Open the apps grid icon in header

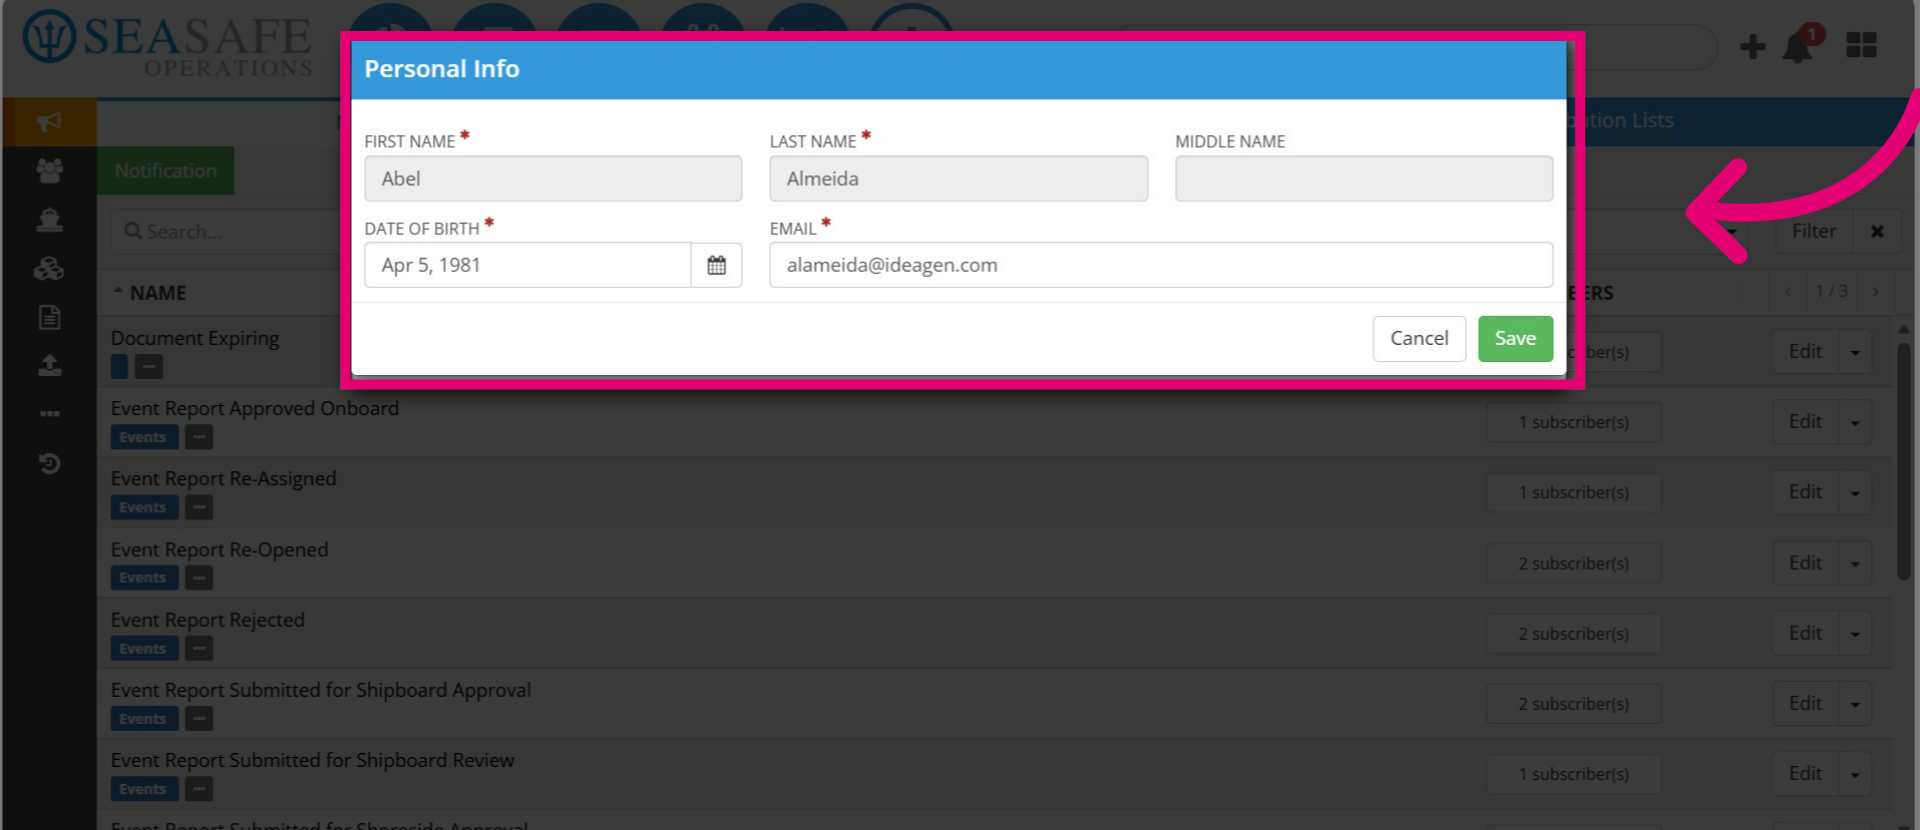pos(1861,45)
